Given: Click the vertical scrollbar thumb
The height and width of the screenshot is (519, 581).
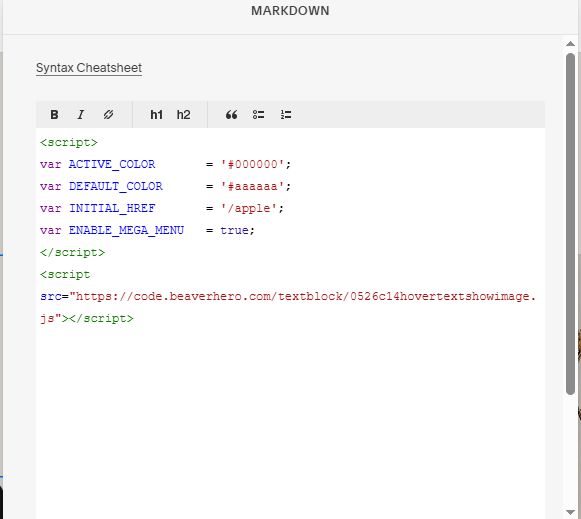Looking at the screenshot, I should coord(570,224).
